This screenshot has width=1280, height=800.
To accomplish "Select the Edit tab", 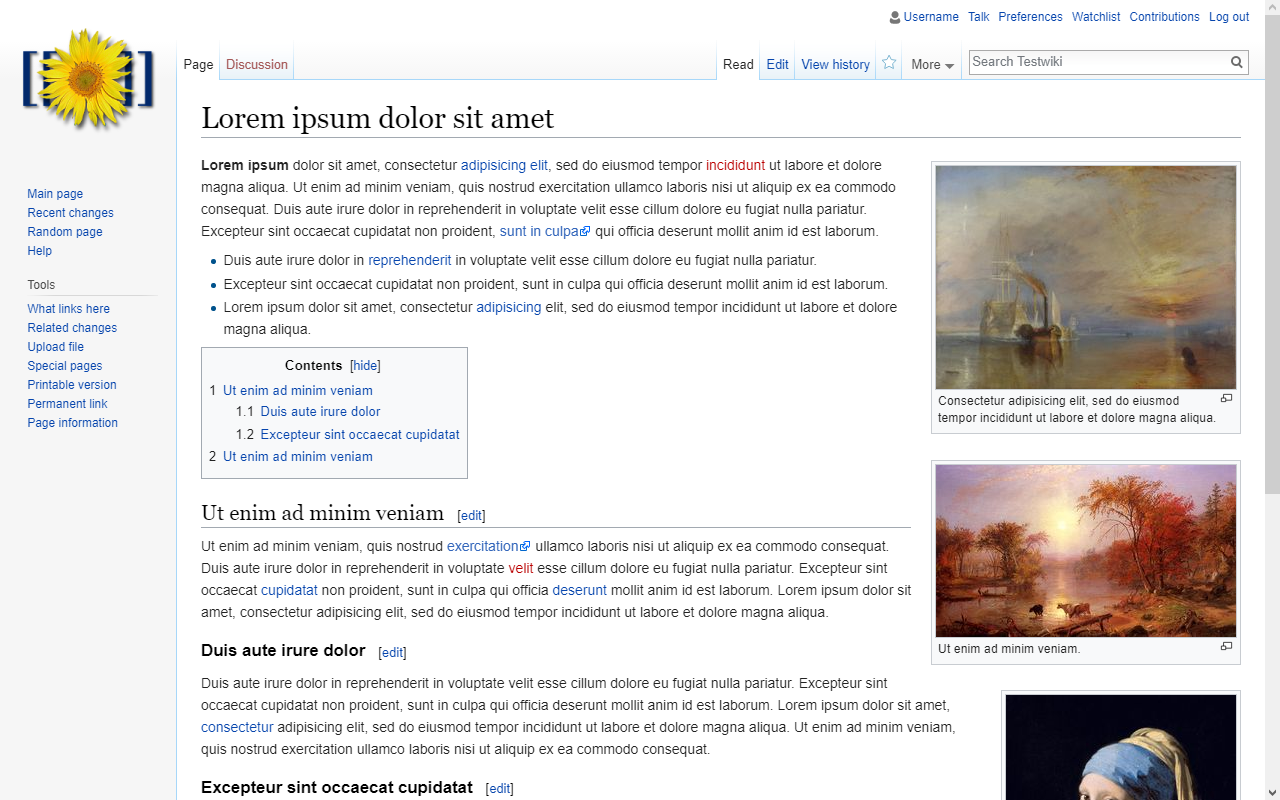I will (x=777, y=64).
